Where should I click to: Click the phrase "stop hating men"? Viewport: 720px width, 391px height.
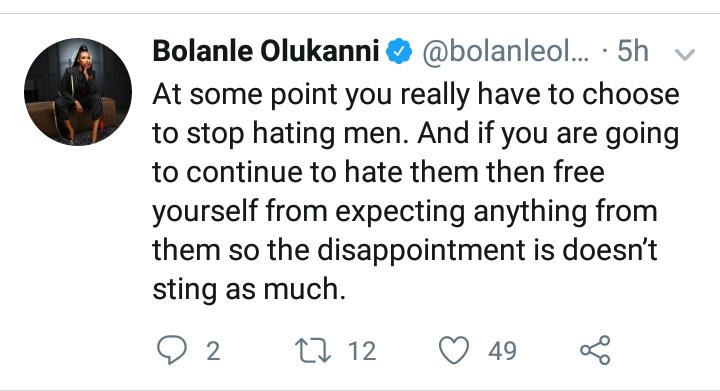(298, 134)
